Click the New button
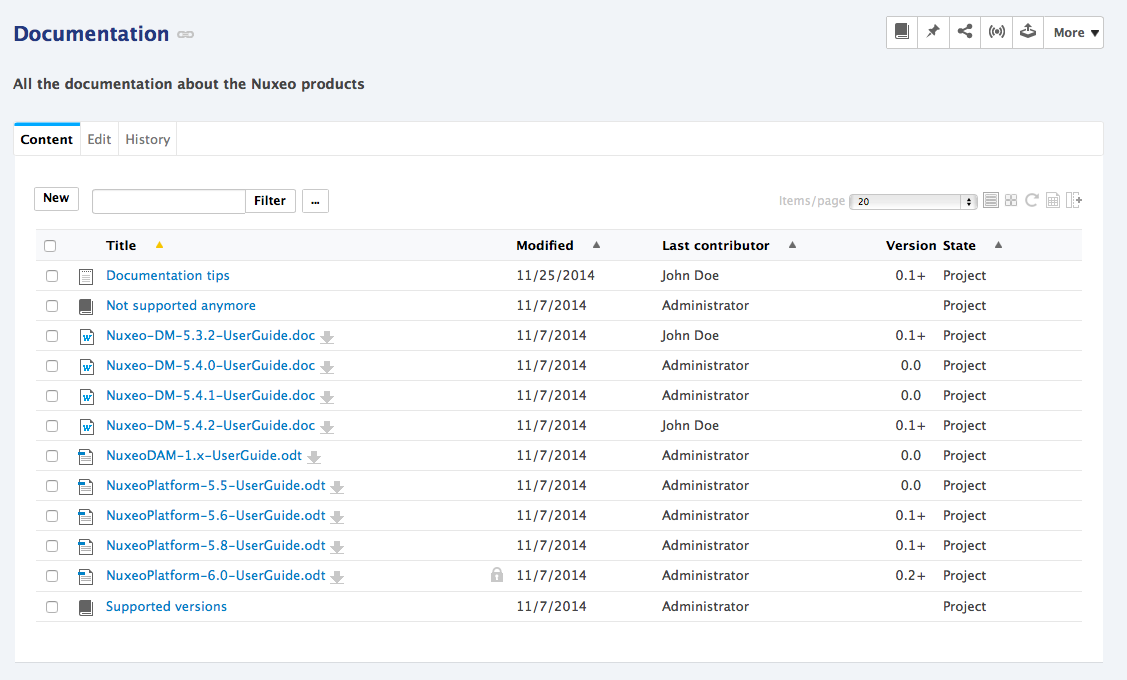1127x680 pixels. click(56, 198)
